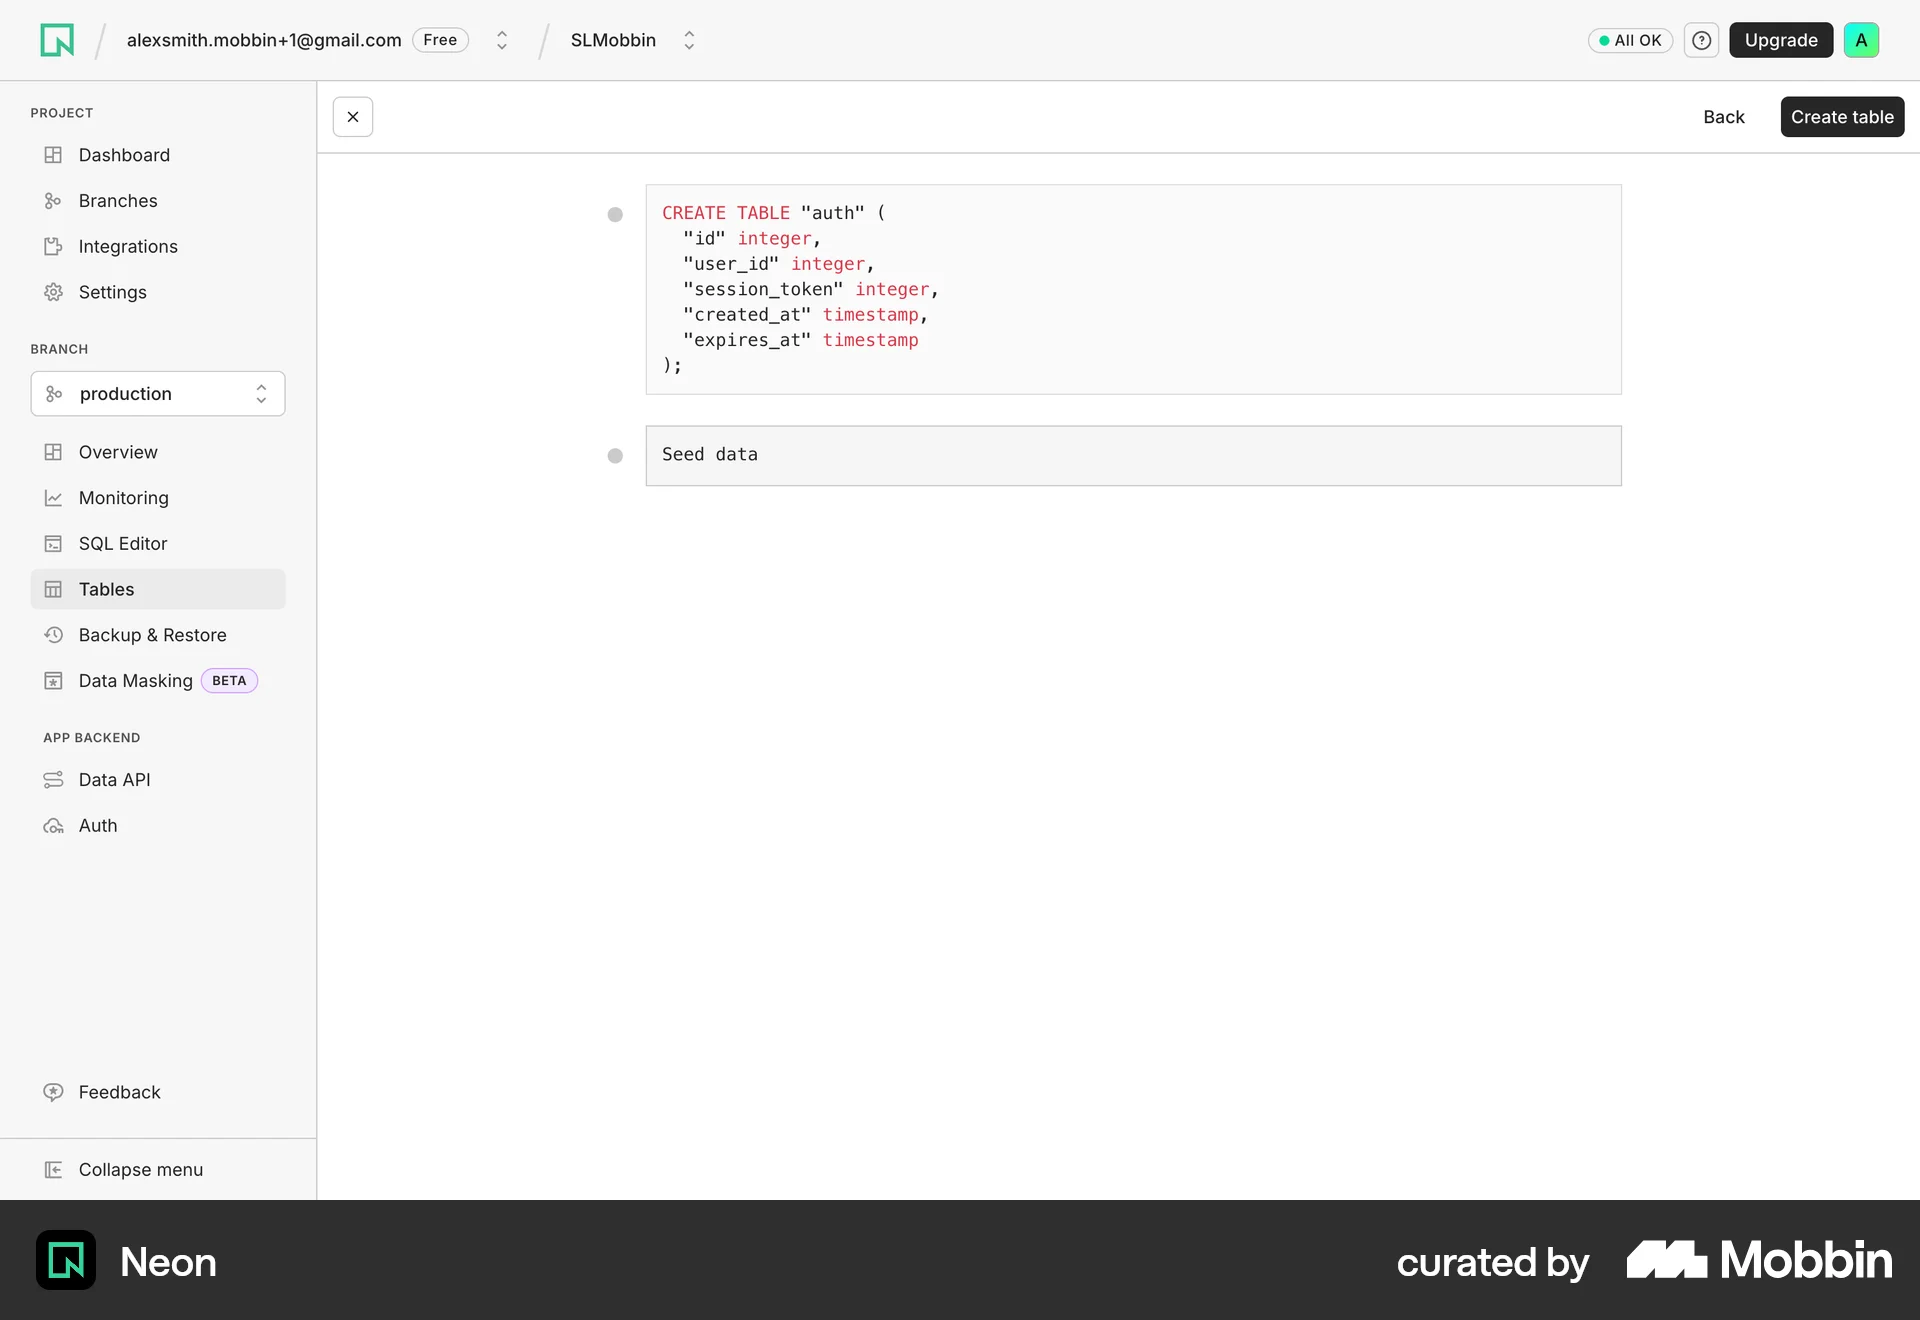Open project Settings
The width and height of the screenshot is (1920, 1320).
(158, 292)
